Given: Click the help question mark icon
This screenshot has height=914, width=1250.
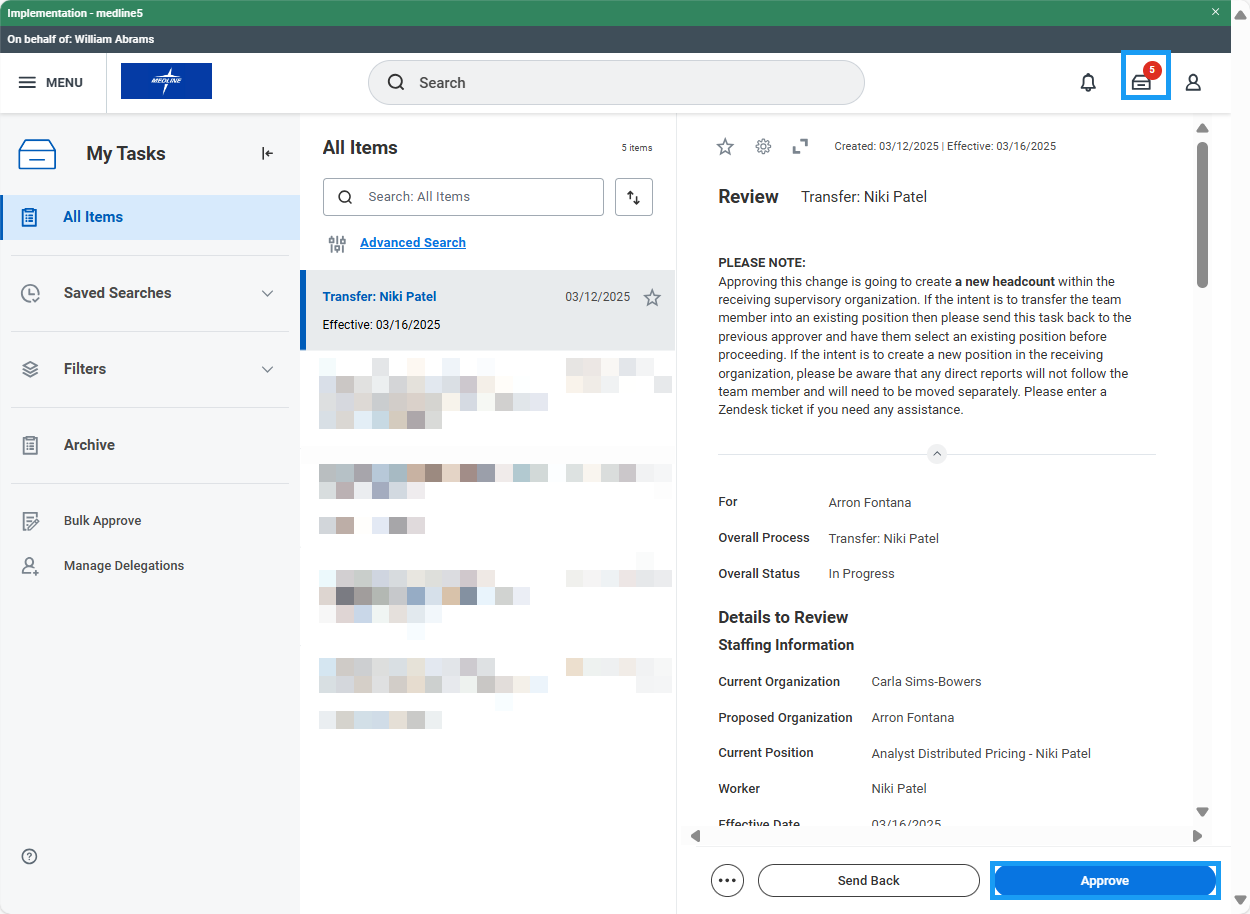Looking at the screenshot, I should [x=28, y=856].
